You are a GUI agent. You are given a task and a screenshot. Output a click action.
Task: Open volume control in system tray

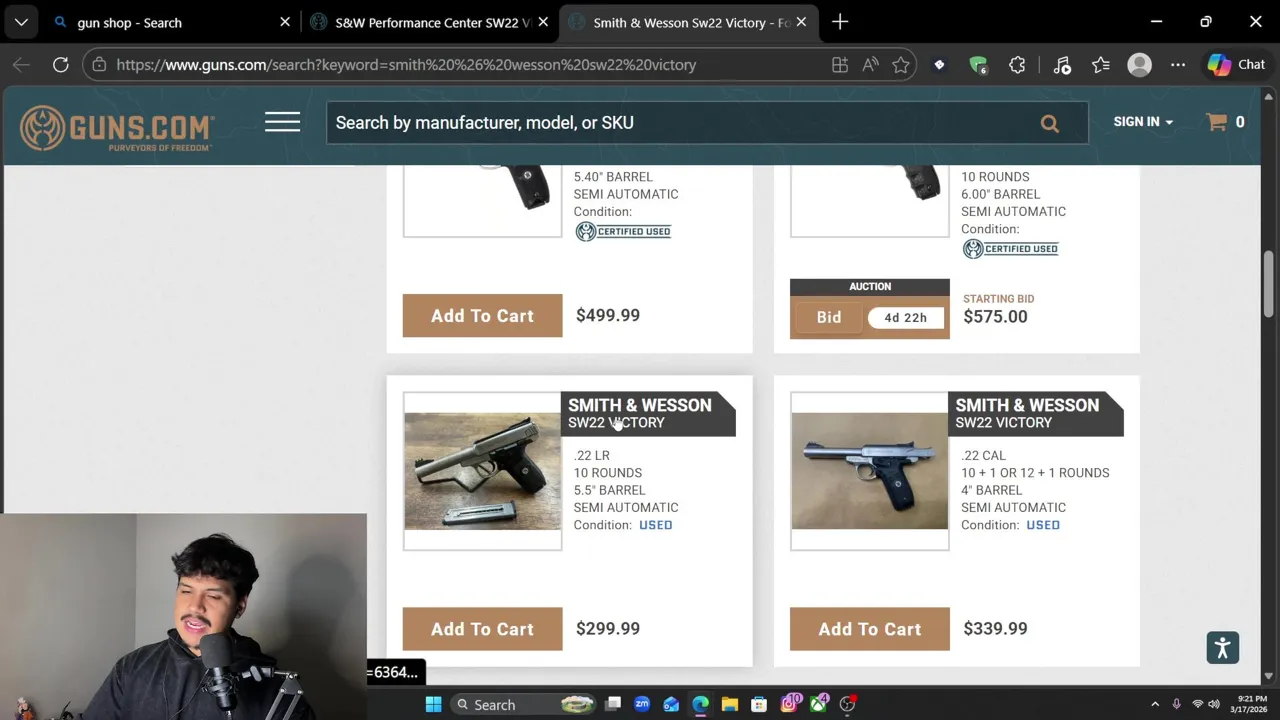[x=1214, y=704]
